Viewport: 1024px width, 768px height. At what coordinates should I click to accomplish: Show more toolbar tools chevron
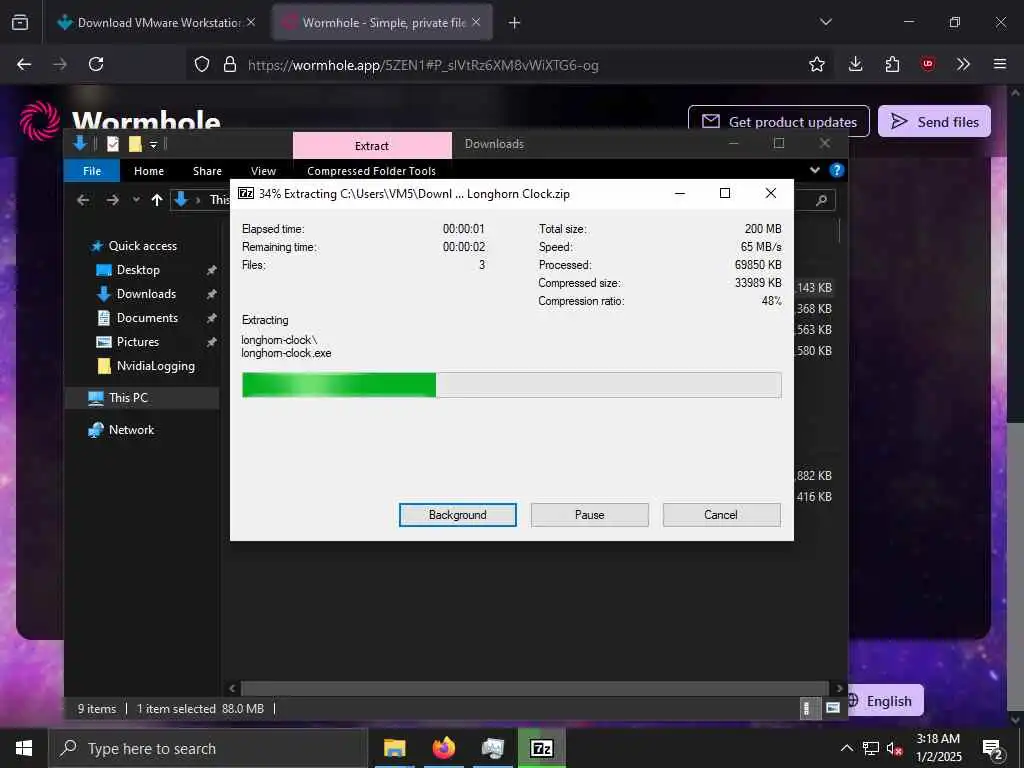pyautogui.click(x=963, y=64)
